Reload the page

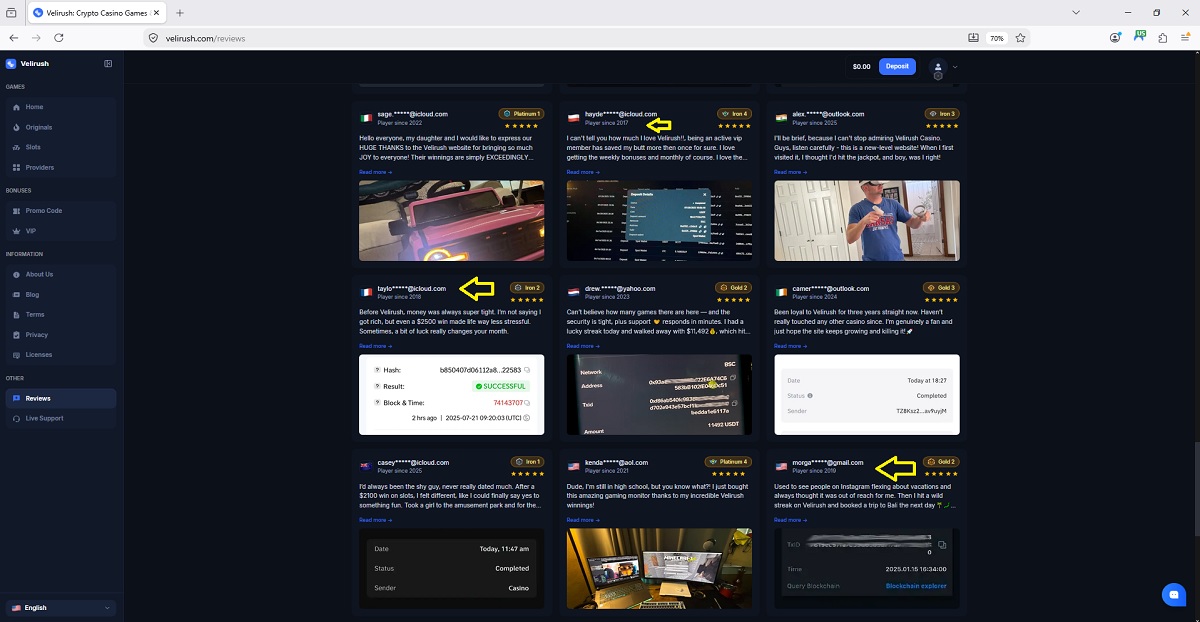click(59, 38)
